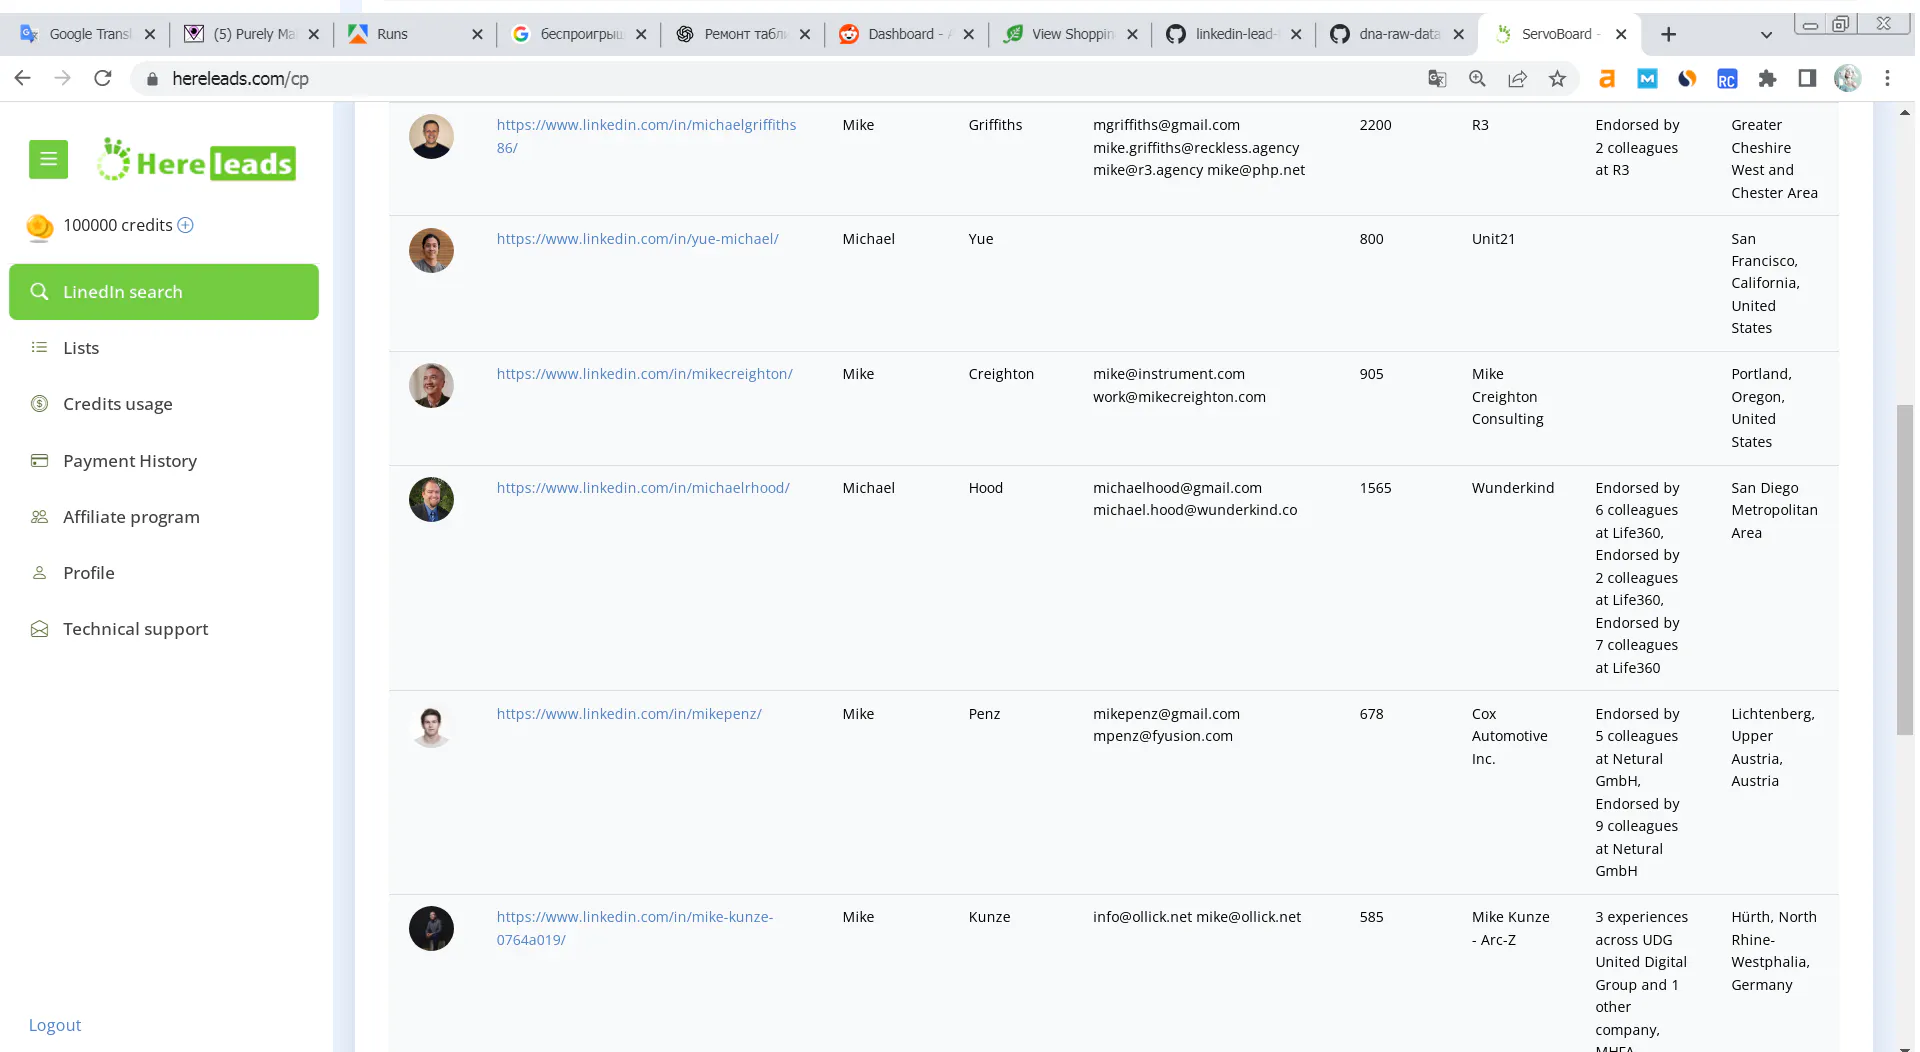This screenshot has width=1920, height=1052.
Task: Click the Technical support envelope icon
Action: click(x=39, y=629)
